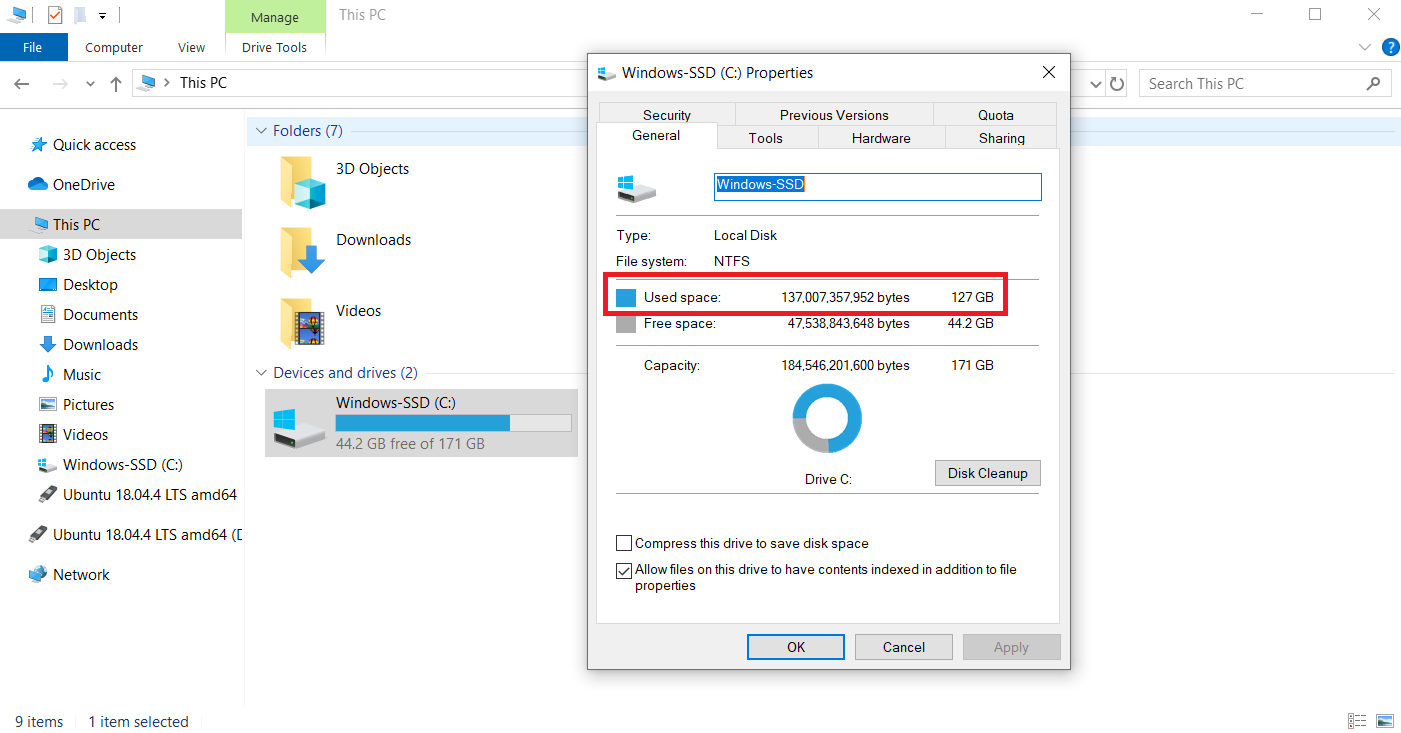Collapse the Folders (7) group
The height and width of the screenshot is (733, 1401).
coord(262,131)
